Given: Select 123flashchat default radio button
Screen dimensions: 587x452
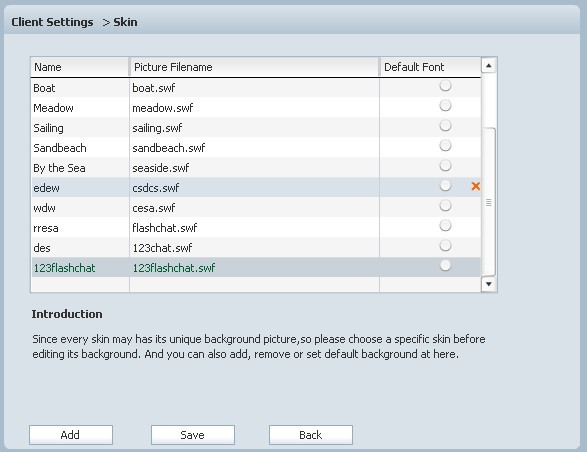Looking at the screenshot, I should [445, 266].
